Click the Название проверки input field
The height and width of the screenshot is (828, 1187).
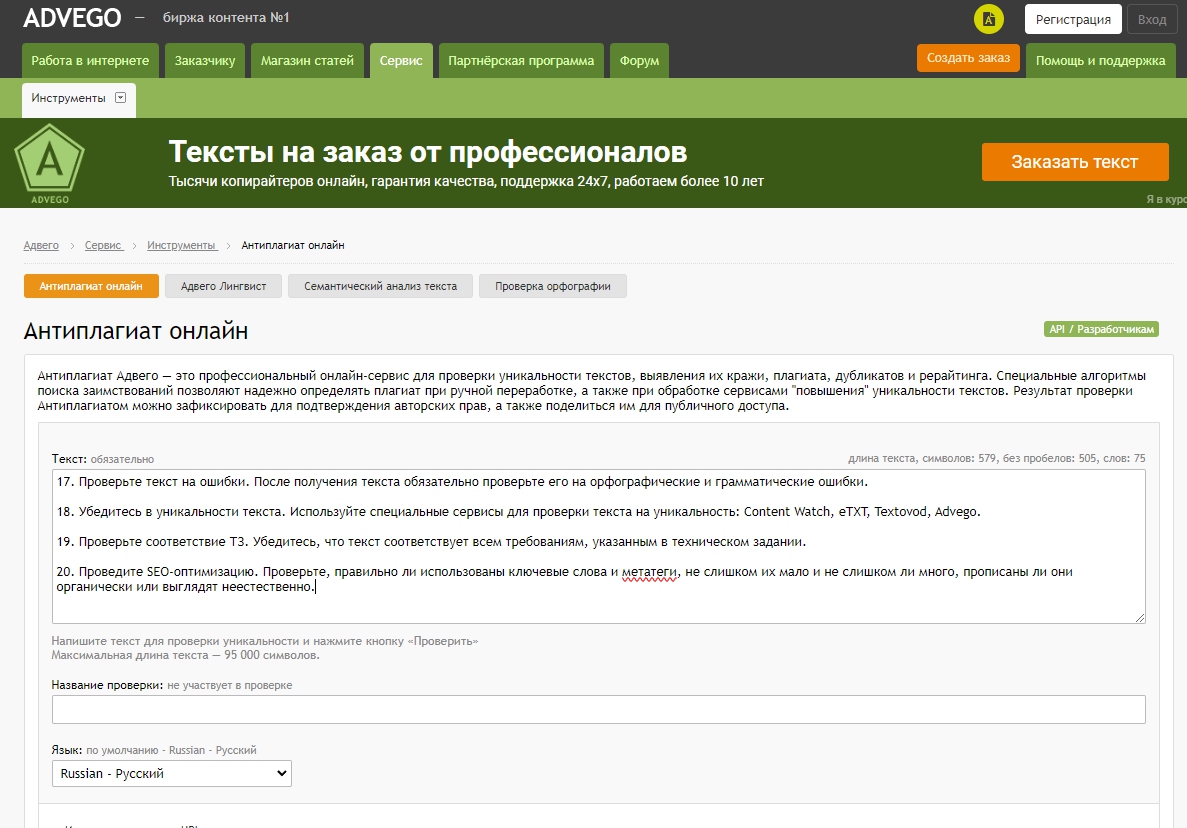(598, 710)
